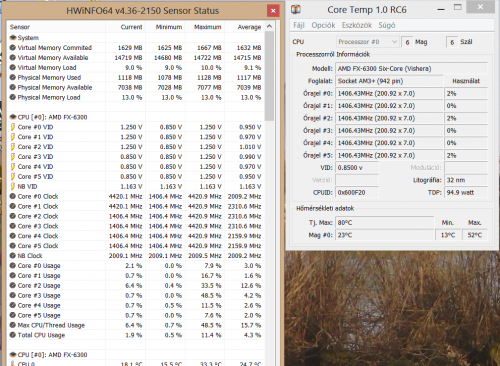The height and width of the screenshot is (366, 500).
Task: Select the Core #3 Usage row label
Action: pyautogui.click(x=39, y=295)
